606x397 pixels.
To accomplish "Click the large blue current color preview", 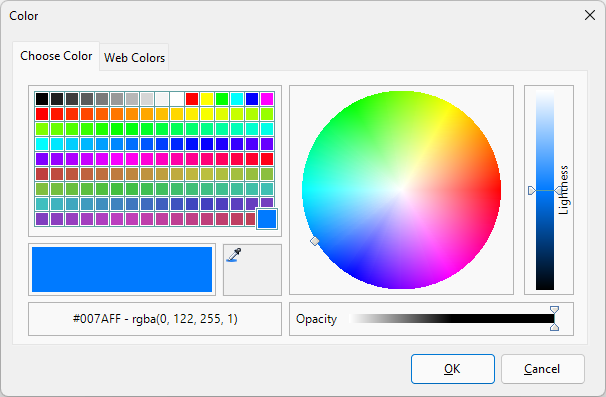I will coord(122,269).
